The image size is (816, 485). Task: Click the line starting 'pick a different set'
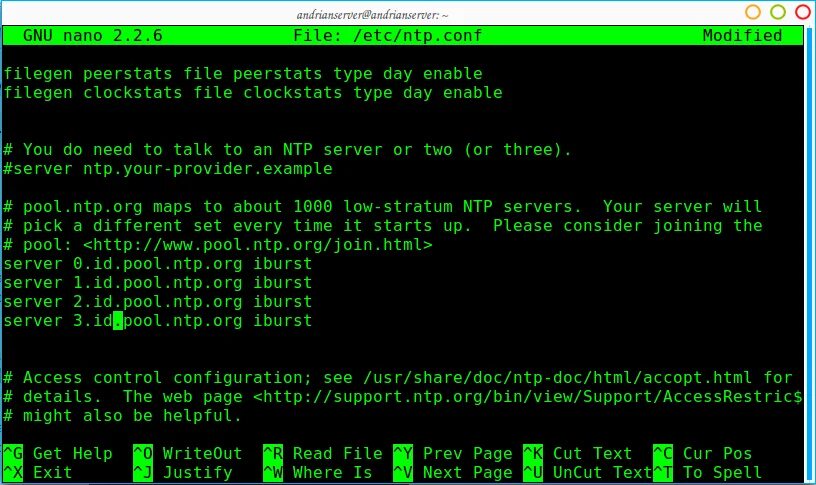tap(382, 226)
